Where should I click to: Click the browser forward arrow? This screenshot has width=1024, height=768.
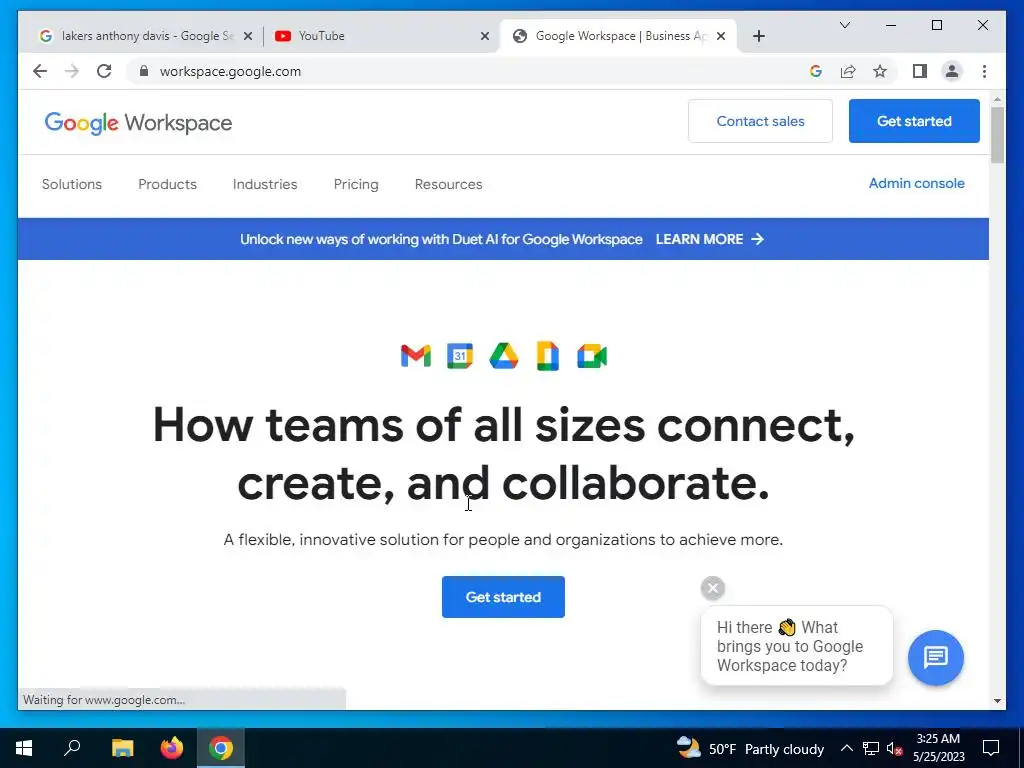72,71
